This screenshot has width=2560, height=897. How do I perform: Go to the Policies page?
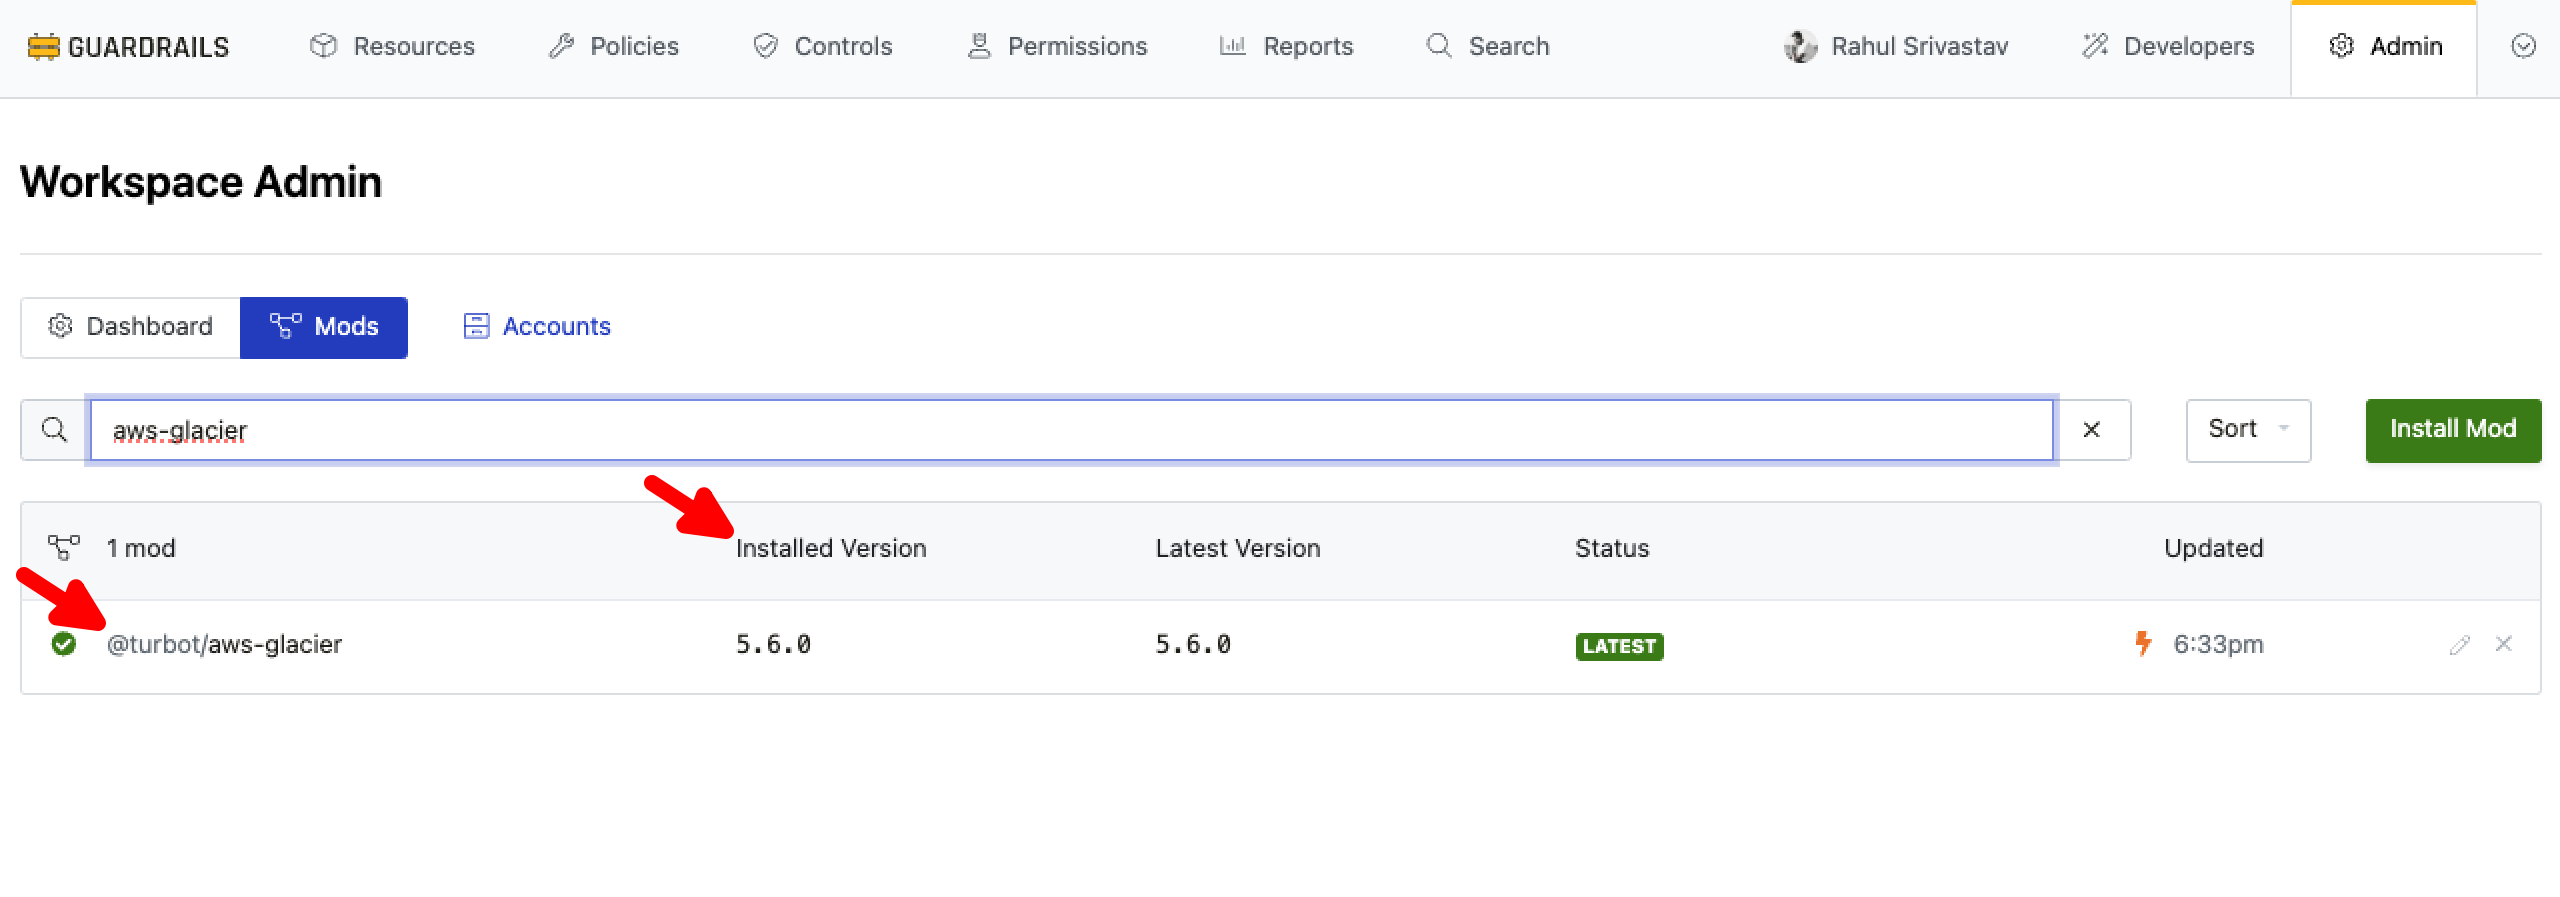point(614,47)
